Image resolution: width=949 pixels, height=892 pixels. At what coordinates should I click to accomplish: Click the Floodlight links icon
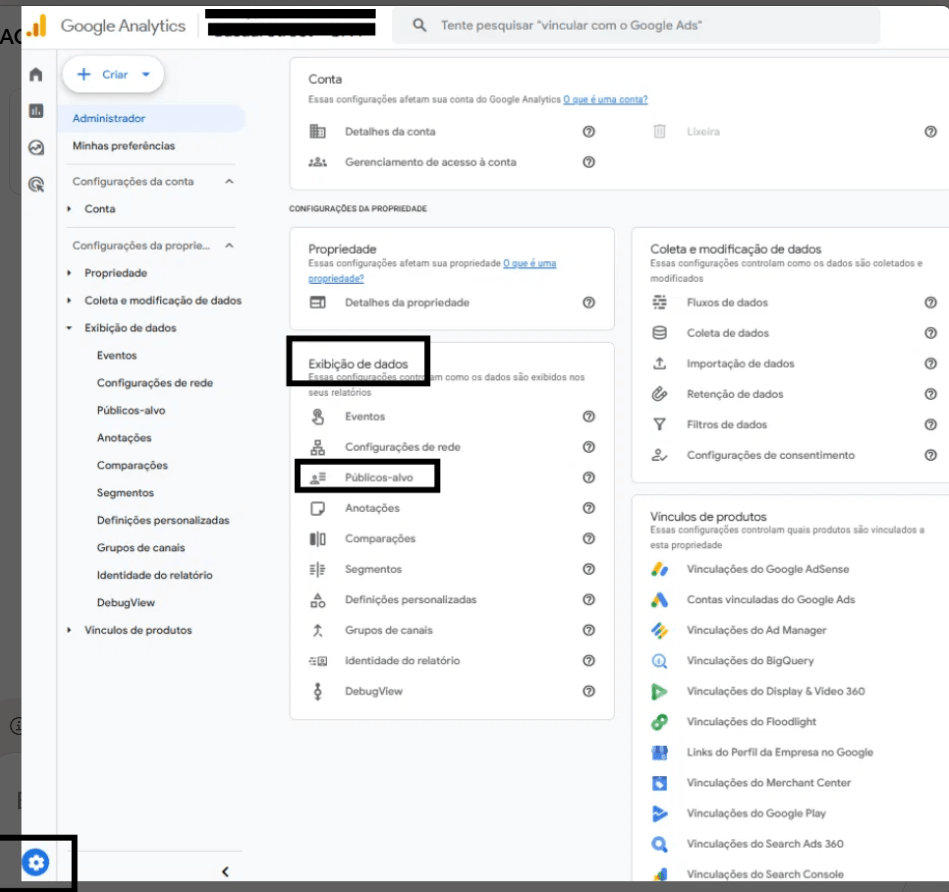pos(659,721)
